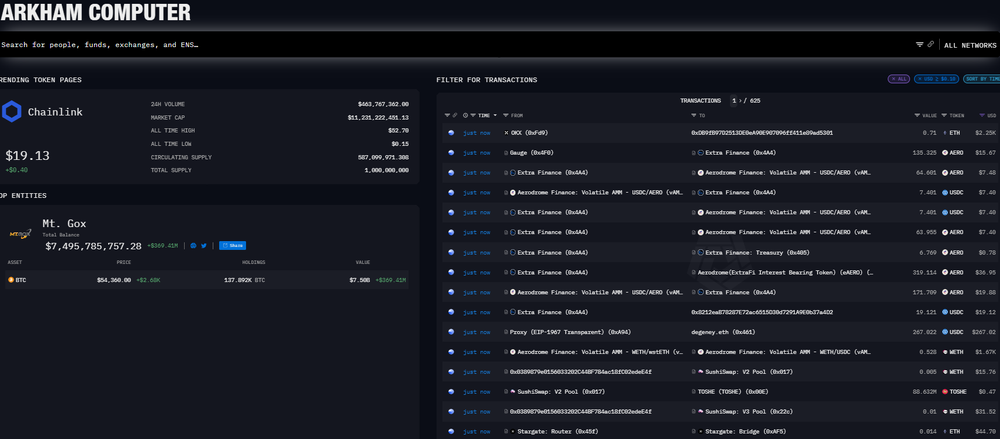The image size is (1000, 439).
Task: Open TOSHE (TOSHE) (0x00E) recipient
Action: (x=735, y=391)
